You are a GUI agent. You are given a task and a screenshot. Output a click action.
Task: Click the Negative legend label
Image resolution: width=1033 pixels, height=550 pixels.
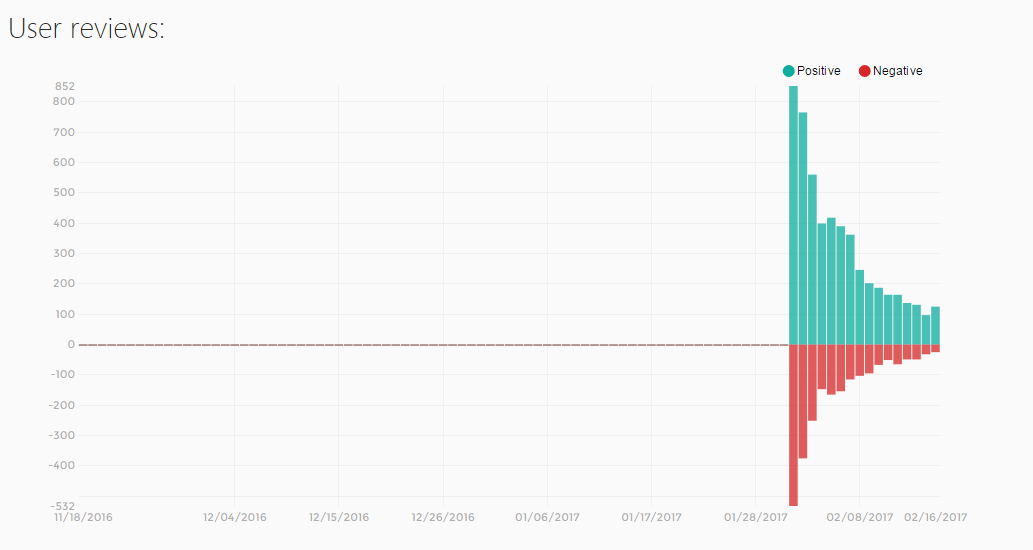click(x=897, y=70)
